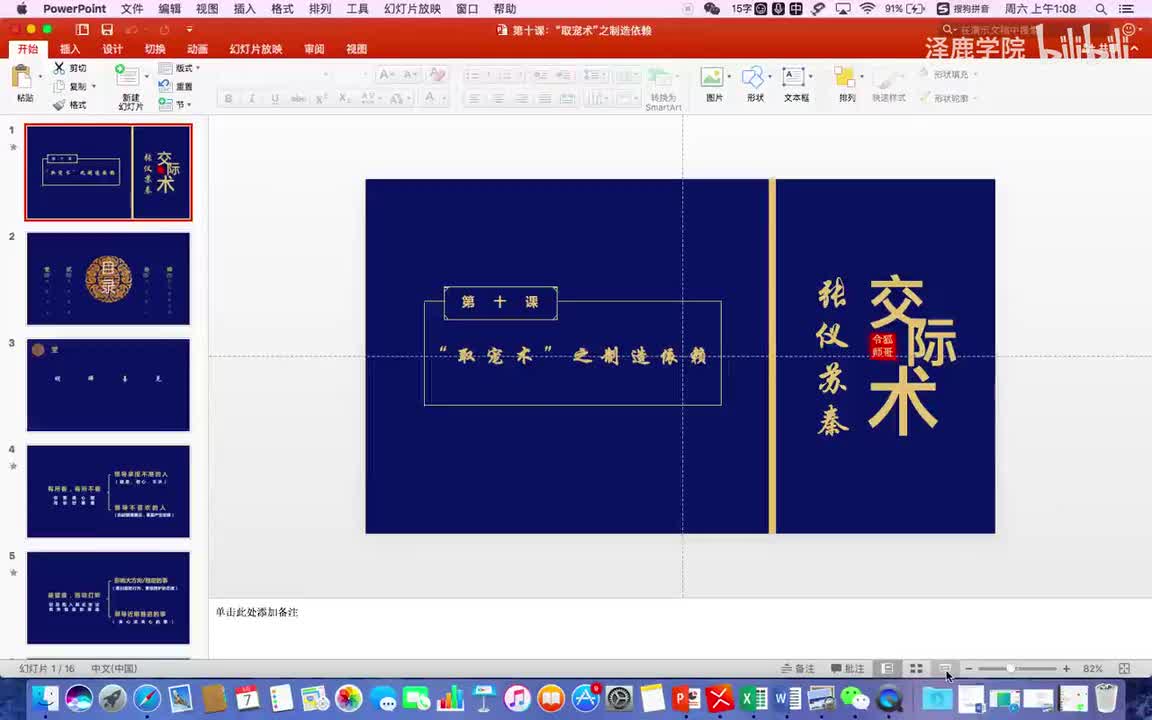Collapse the ribbon with the chevron

point(1136,49)
